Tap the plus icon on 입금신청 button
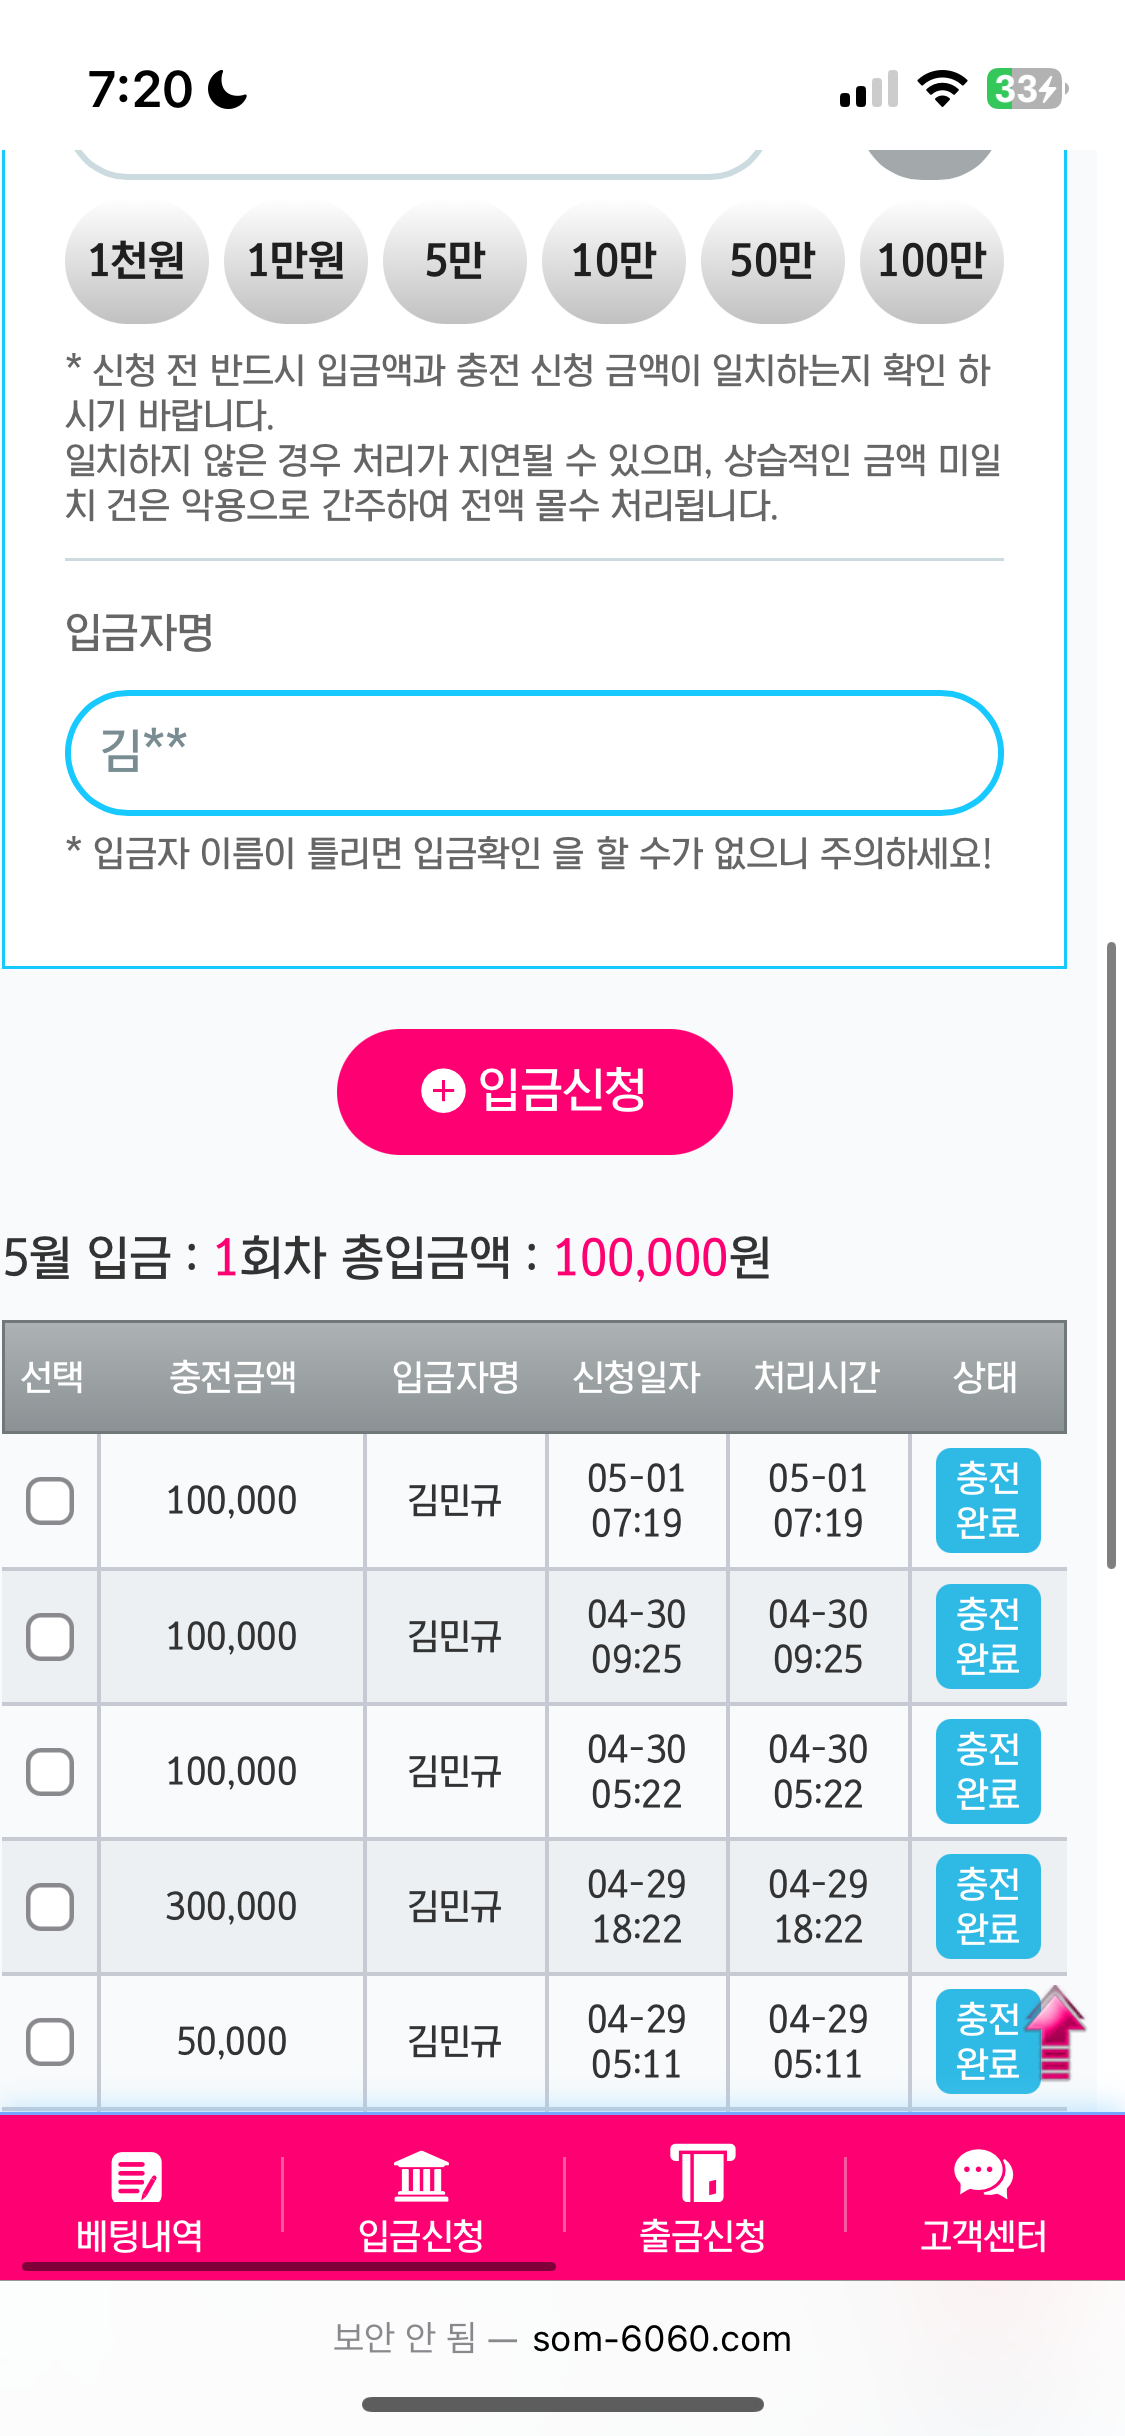1125x2436 pixels. point(443,1091)
